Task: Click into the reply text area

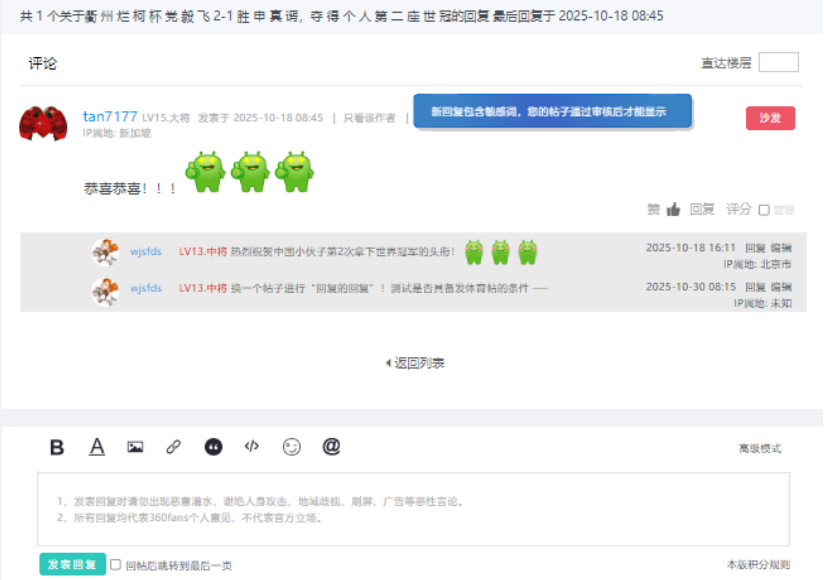Action: pyautogui.click(x=413, y=509)
